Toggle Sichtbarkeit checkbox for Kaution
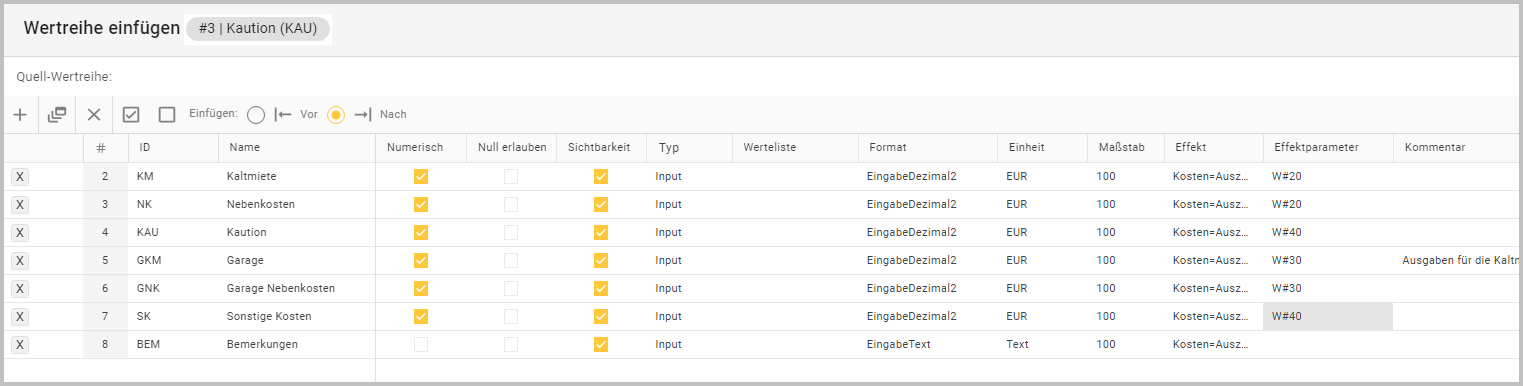Image resolution: width=1523 pixels, height=386 pixels. [x=601, y=232]
